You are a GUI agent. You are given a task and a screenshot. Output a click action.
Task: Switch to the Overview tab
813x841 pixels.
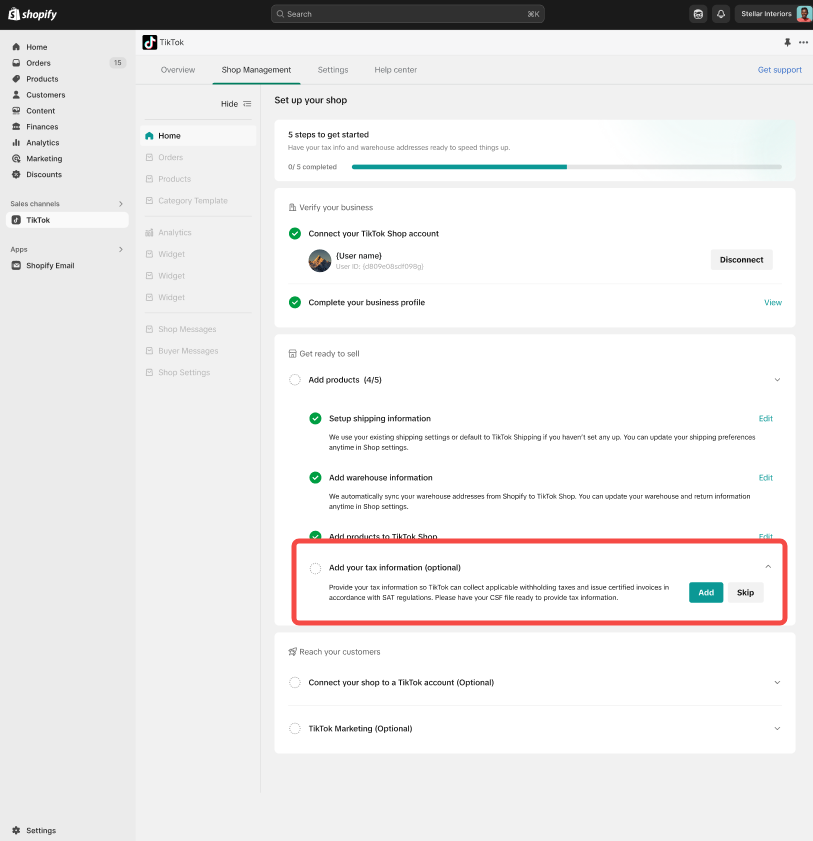pos(178,70)
